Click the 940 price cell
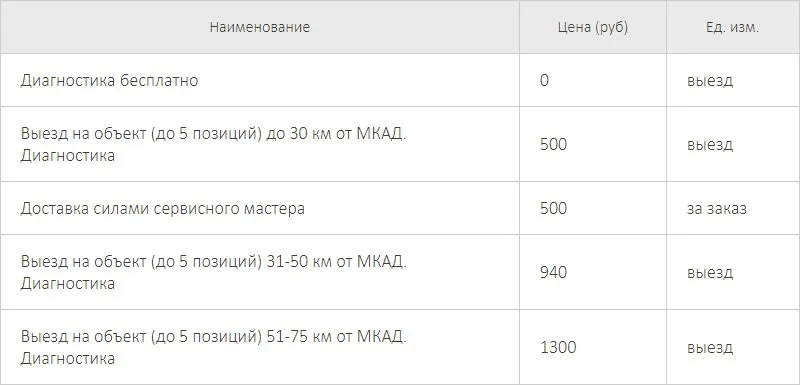Screen dimensions: 800x385 [554, 272]
